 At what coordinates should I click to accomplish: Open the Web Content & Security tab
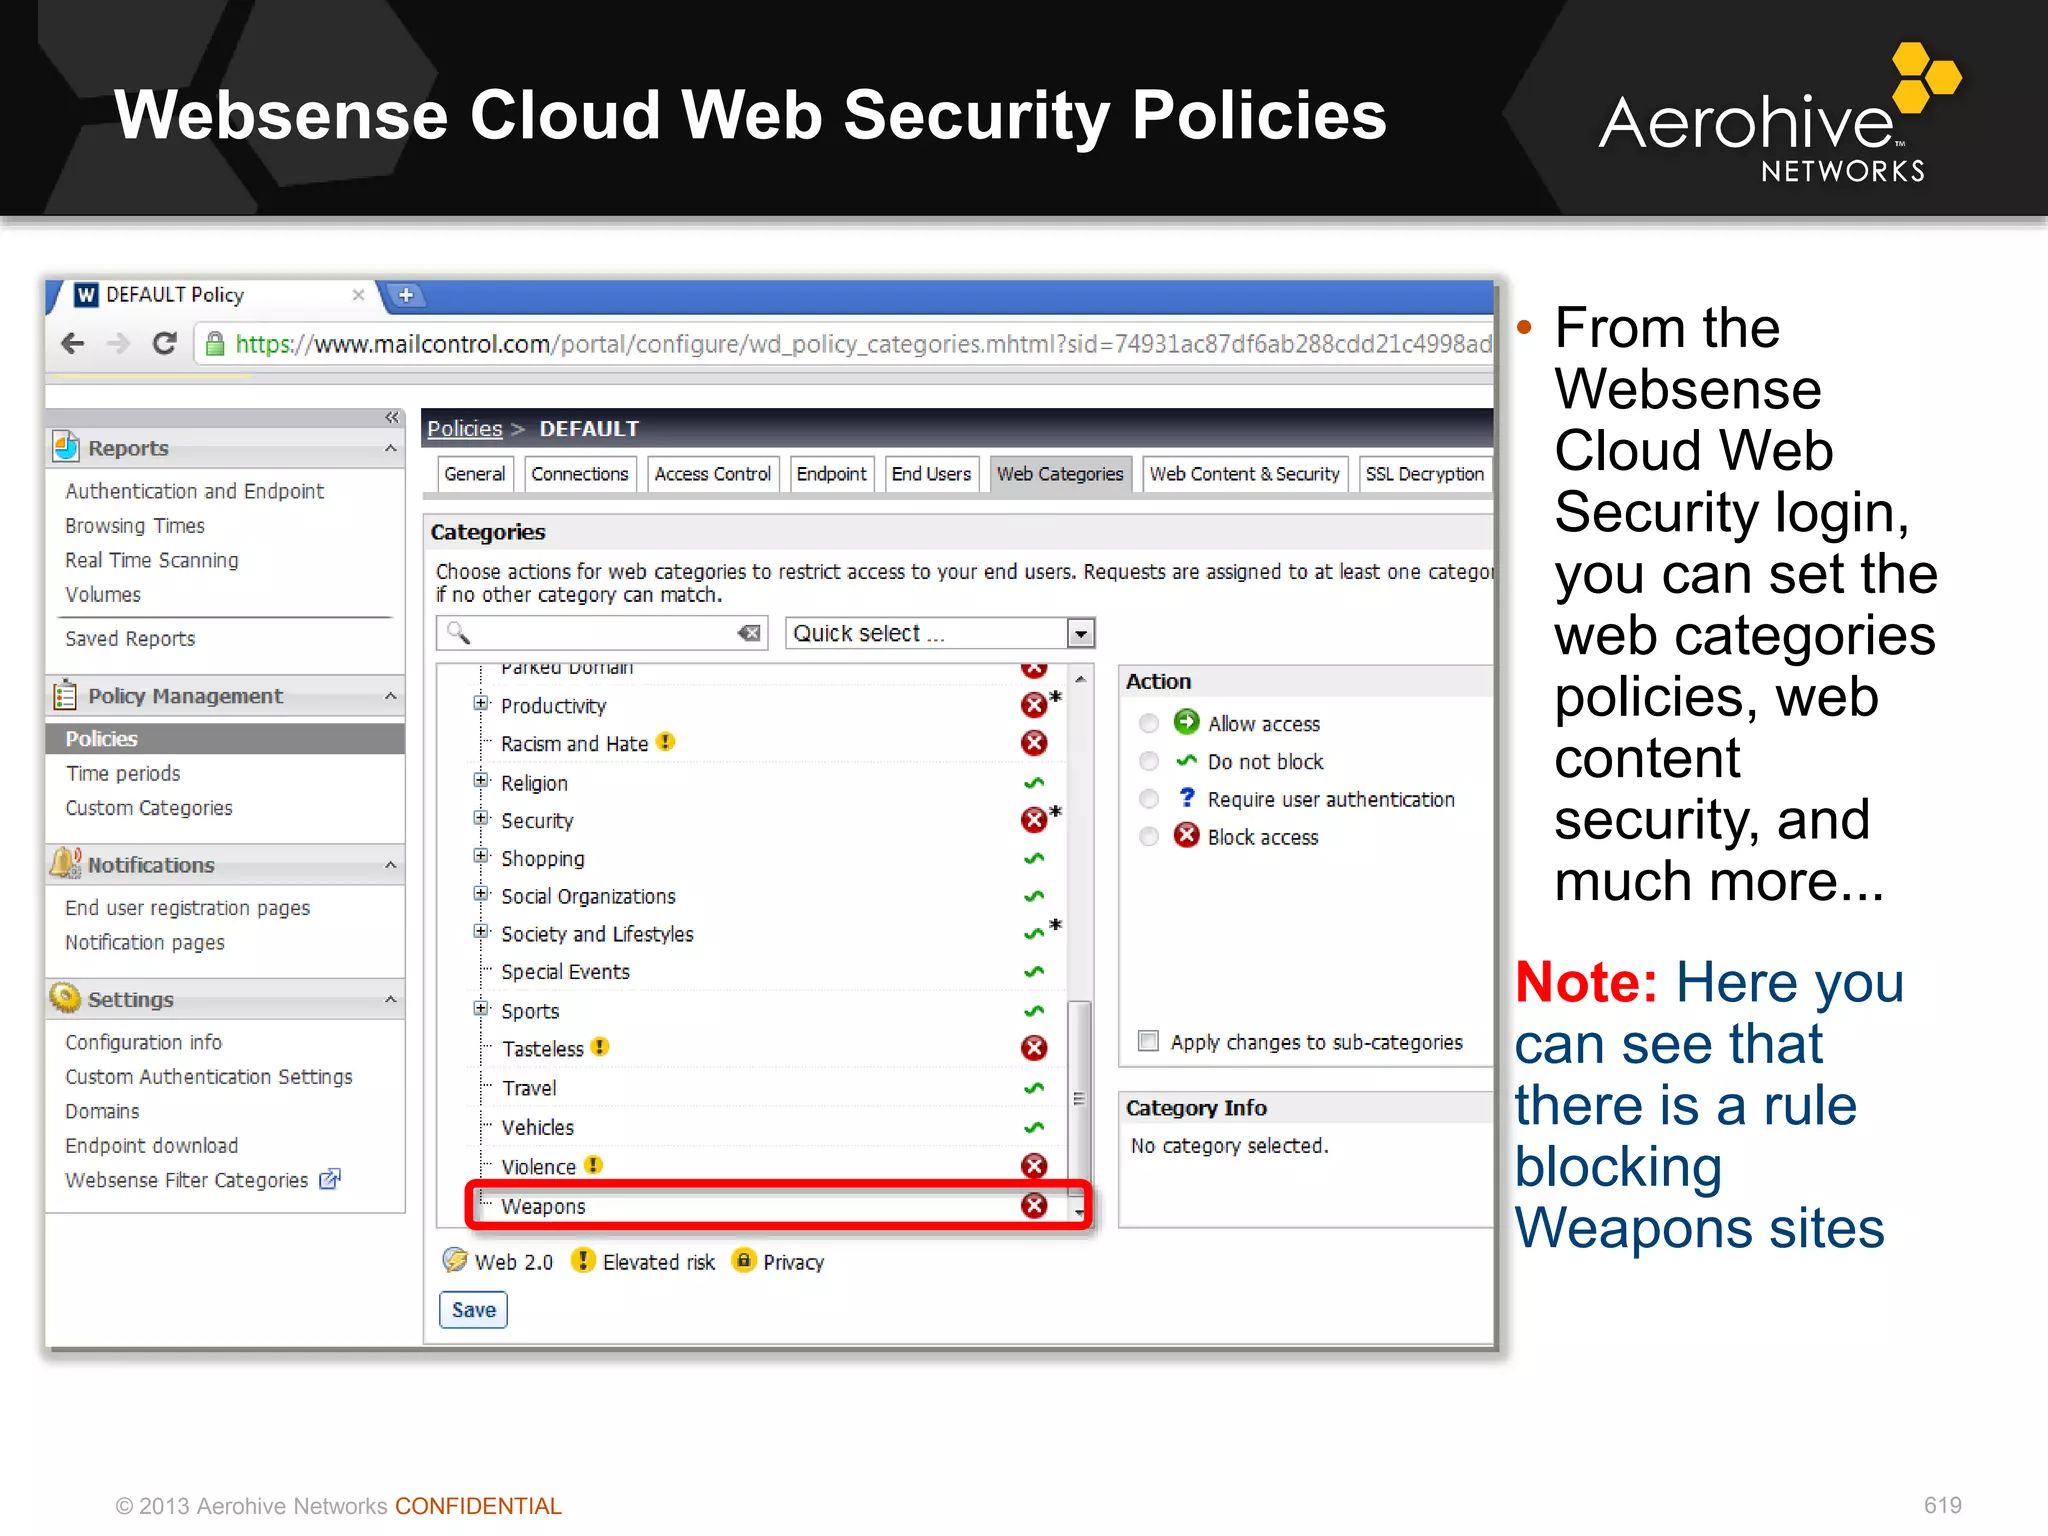[x=1245, y=474]
